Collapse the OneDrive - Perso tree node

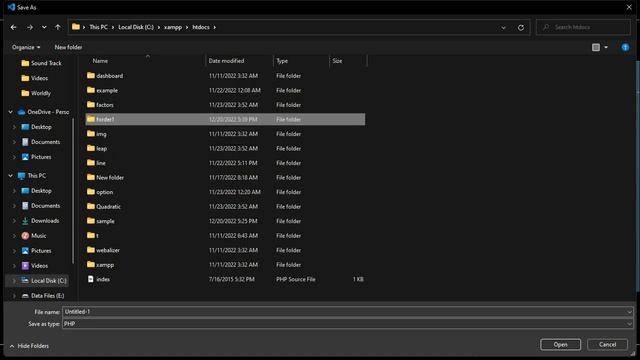pyautogui.click(x=11, y=112)
